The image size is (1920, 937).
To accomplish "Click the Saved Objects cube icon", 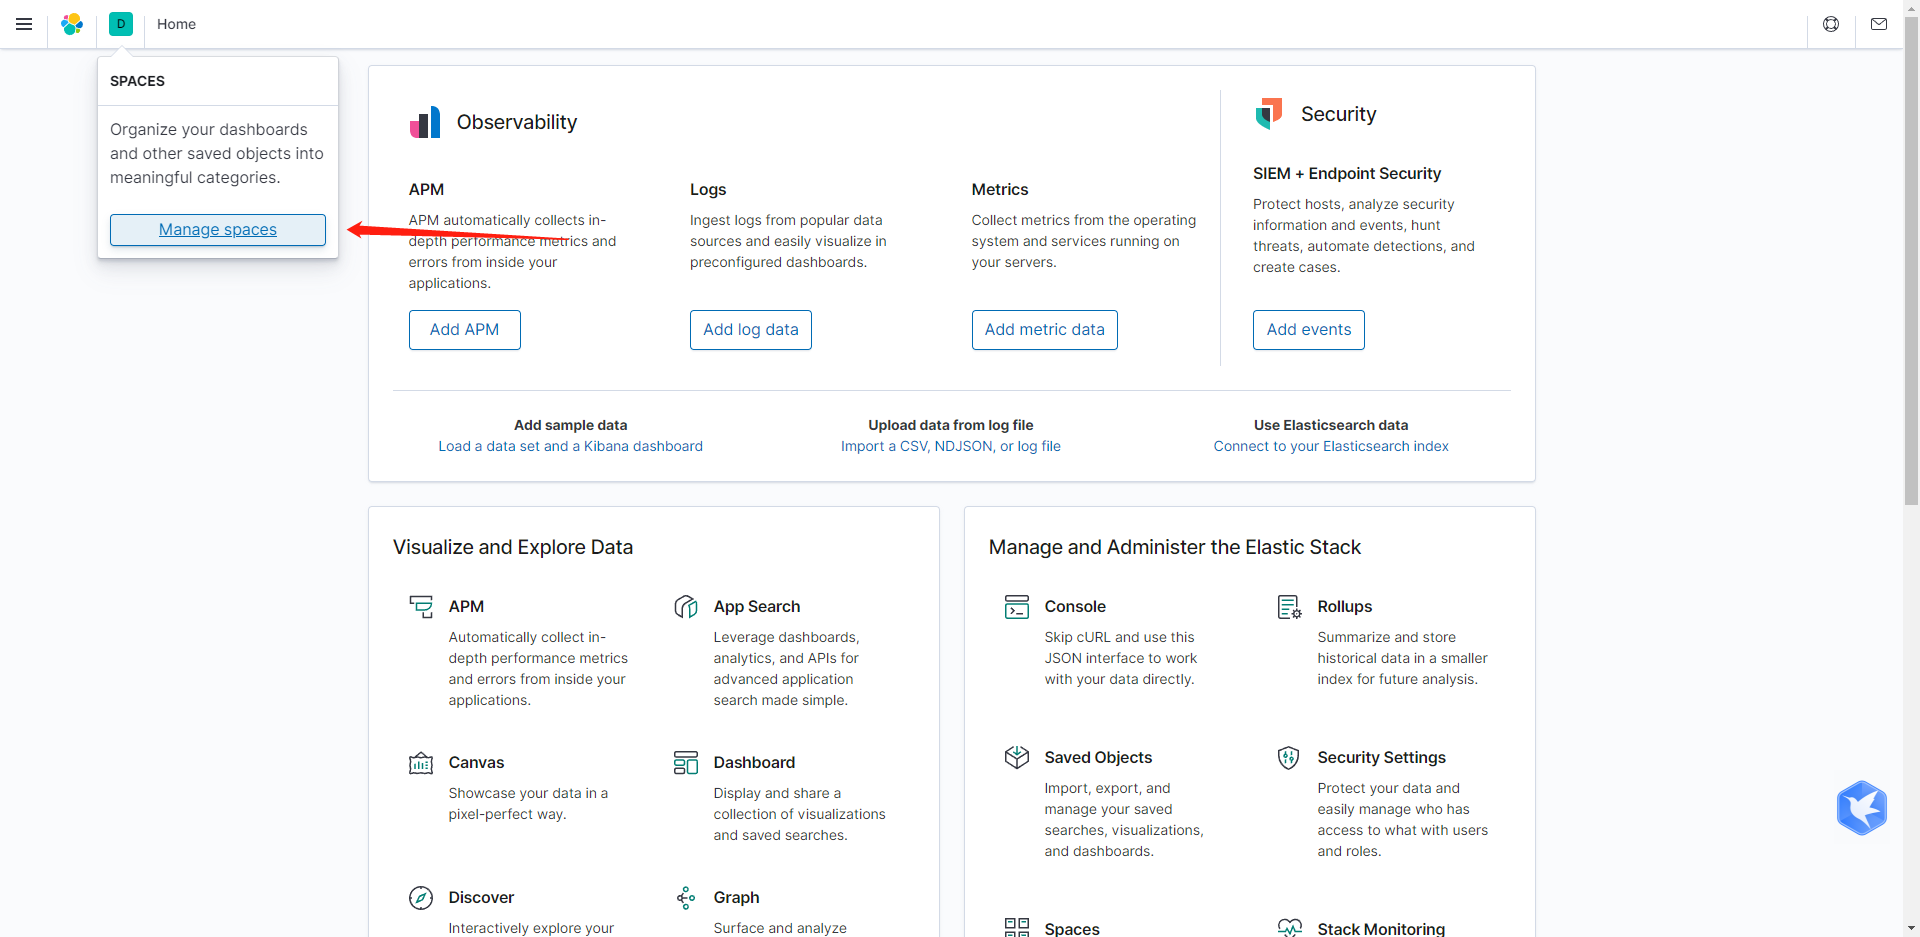I will pyautogui.click(x=1017, y=758).
